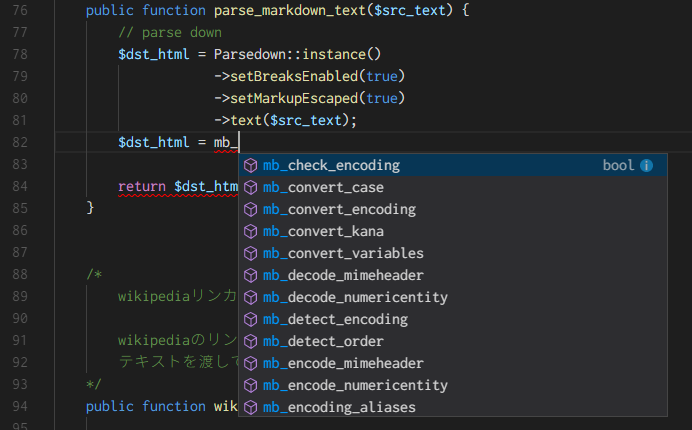
Task: Select mb_decode_numericentity suggestion
Action: pyautogui.click(x=453, y=298)
